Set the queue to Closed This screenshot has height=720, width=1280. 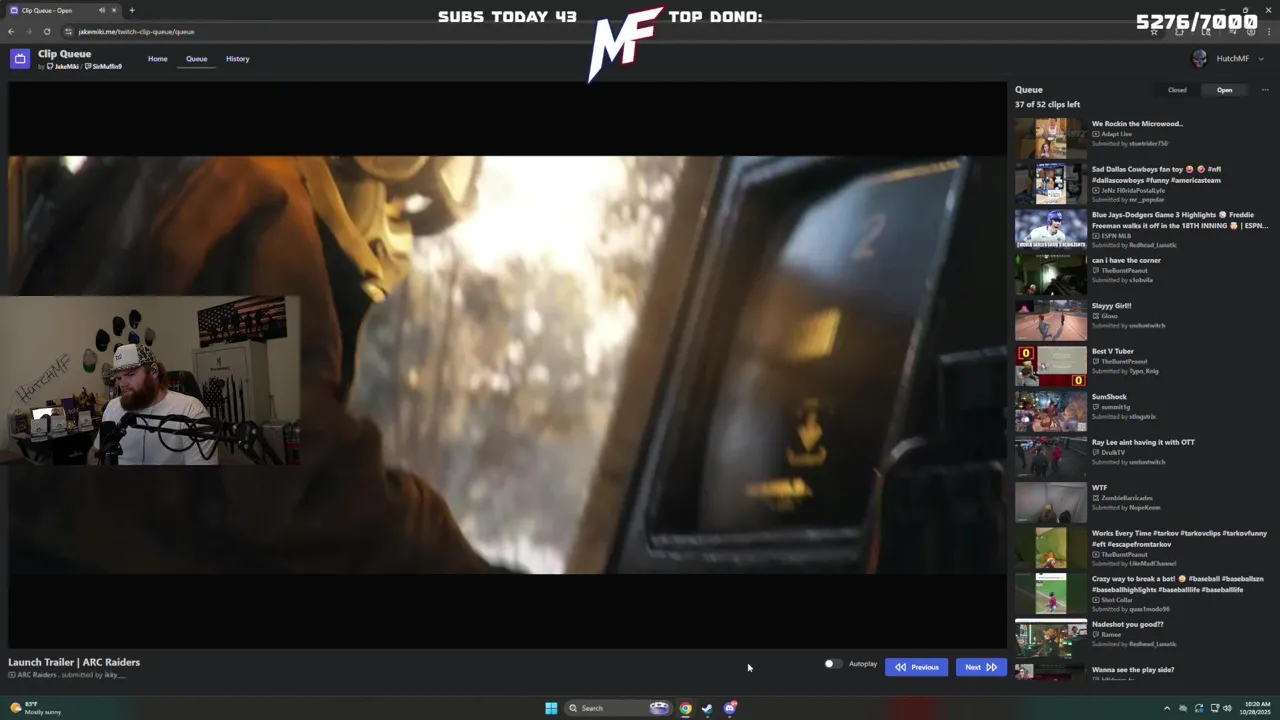point(1177,90)
